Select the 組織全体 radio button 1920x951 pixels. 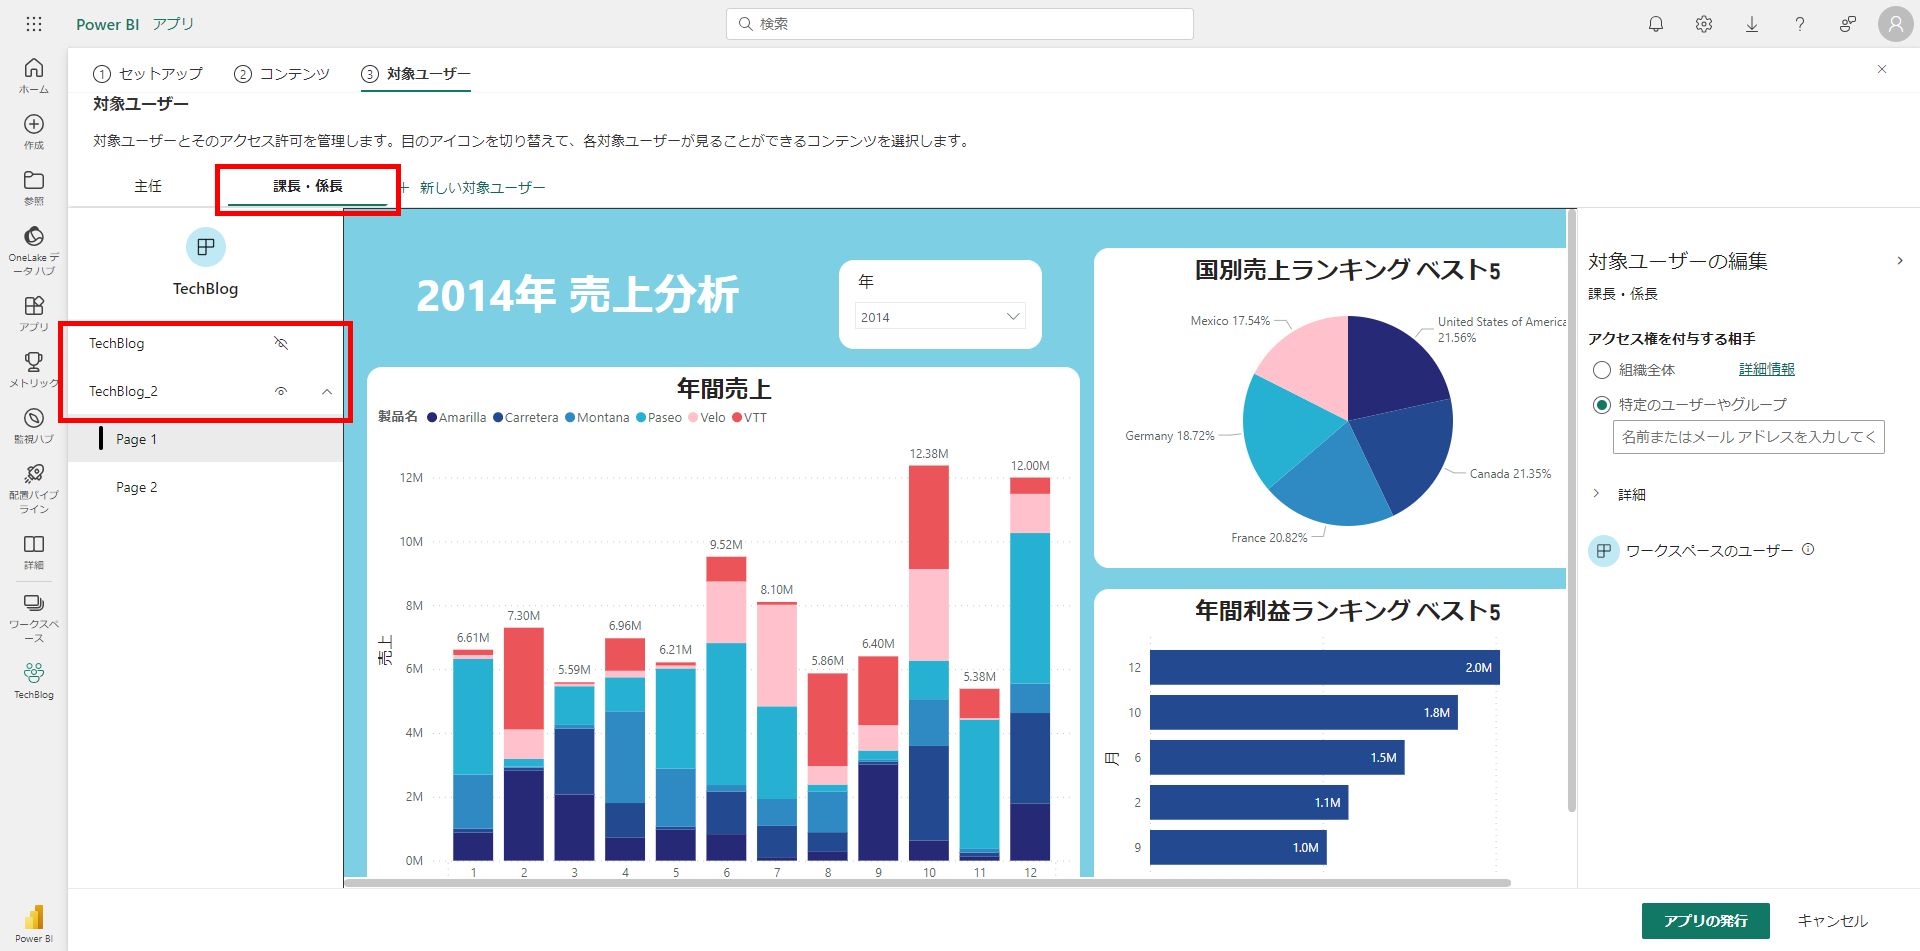pyautogui.click(x=1602, y=370)
